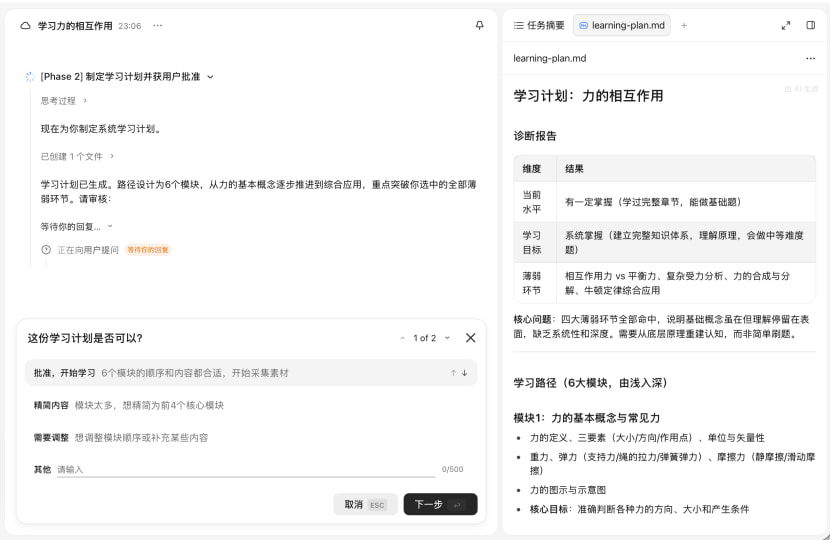Choose the 精简内容 option

(251, 405)
